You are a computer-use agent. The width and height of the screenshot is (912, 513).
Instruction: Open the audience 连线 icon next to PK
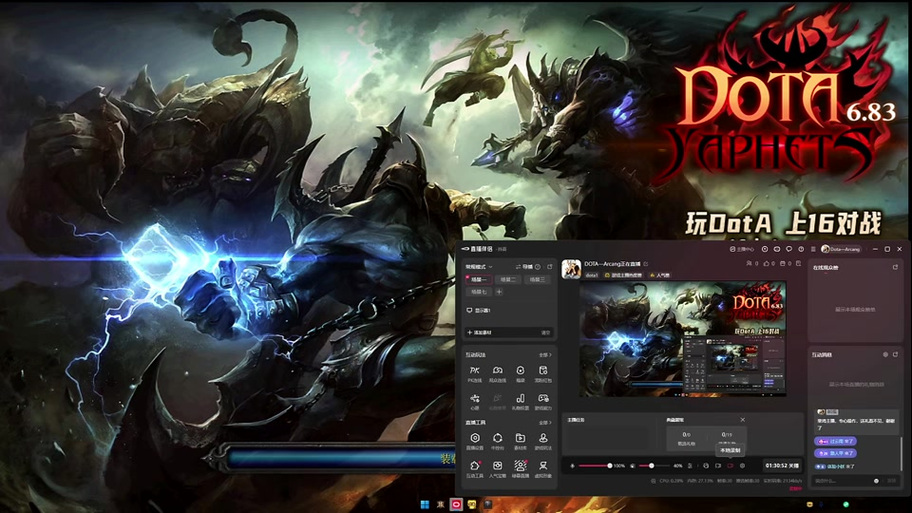pyautogui.click(x=497, y=374)
